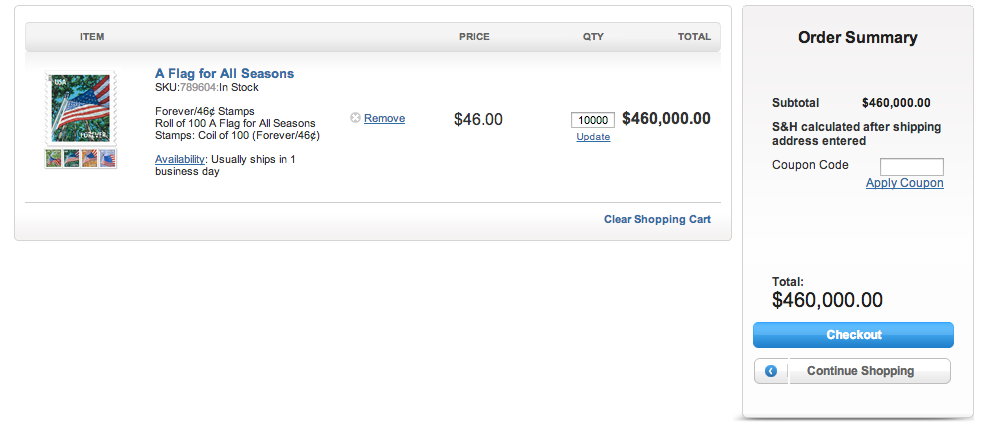Select the dark green stamp thumbnail

pos(72,158)
